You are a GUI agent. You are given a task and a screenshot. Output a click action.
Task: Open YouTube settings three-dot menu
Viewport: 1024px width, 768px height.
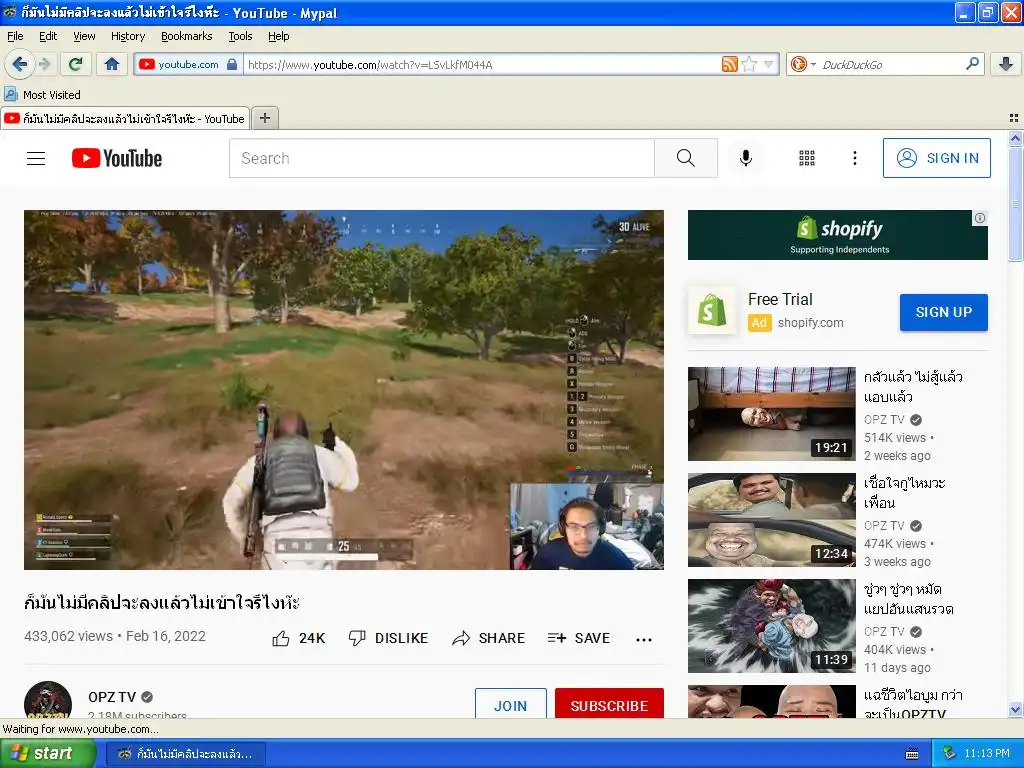pos(854,158)
